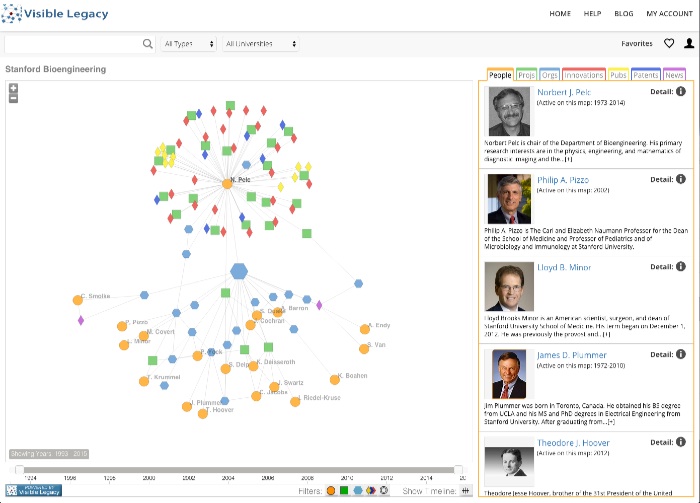Click the James D. Plummer photo thumbnail
Screen dimensions: 700x503
coord(509,374)
